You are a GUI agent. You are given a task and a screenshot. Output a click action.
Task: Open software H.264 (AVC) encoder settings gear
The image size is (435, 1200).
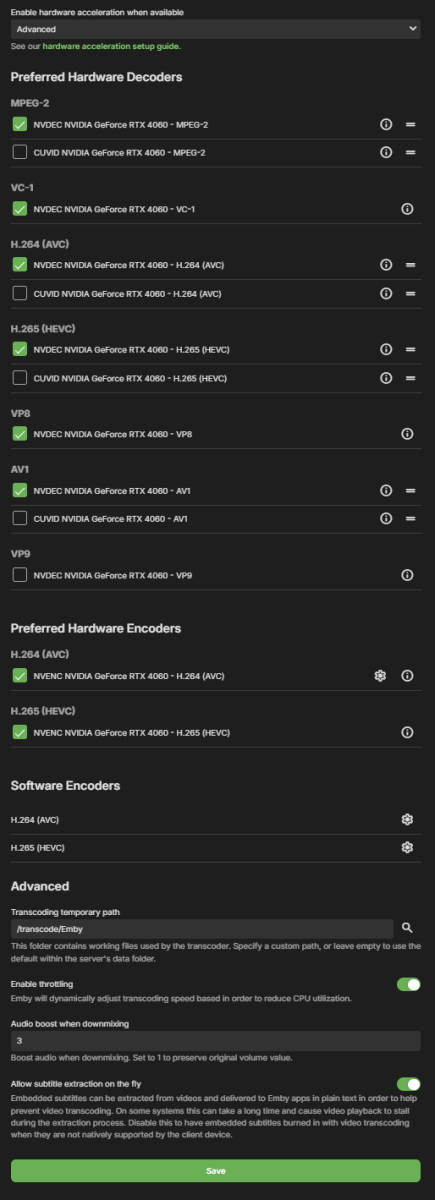tap(407, 820)
